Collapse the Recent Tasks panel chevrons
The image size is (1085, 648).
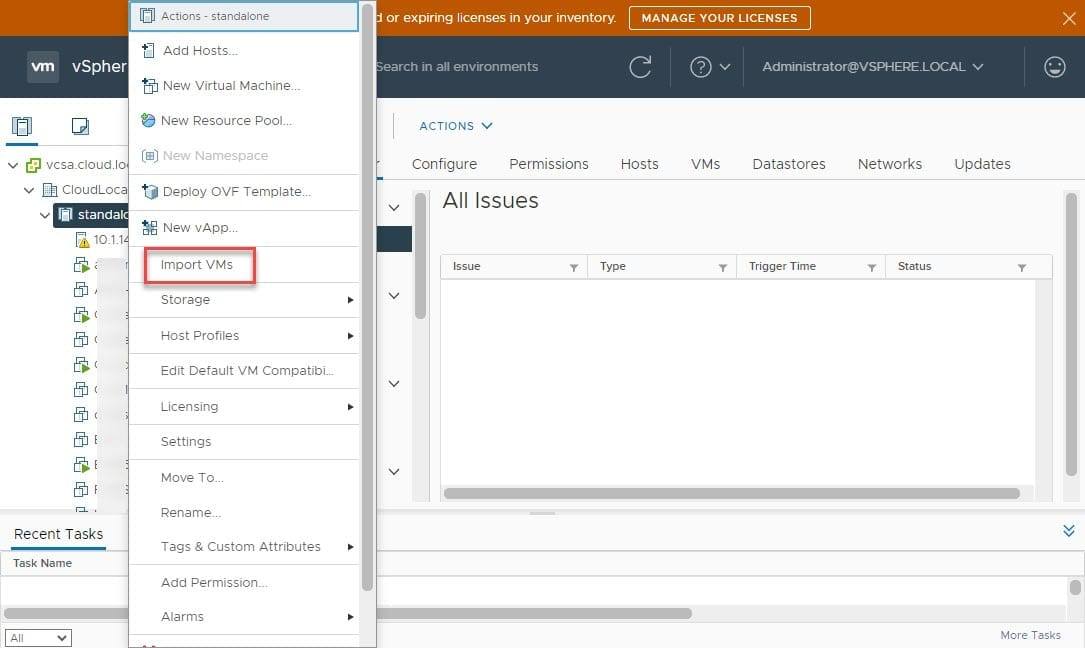click(x=1068, y=530)
